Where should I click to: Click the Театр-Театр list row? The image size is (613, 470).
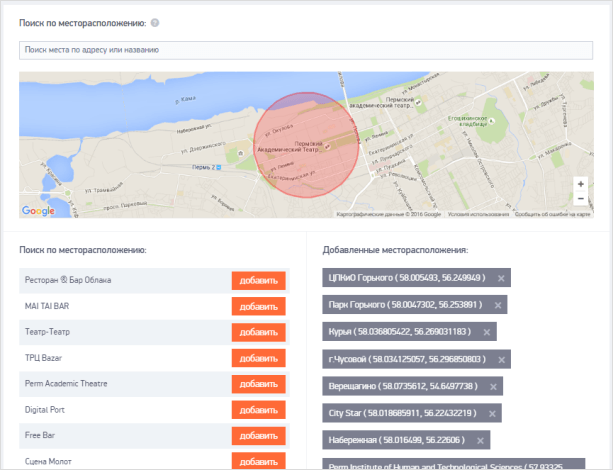(x=154, y=332)
